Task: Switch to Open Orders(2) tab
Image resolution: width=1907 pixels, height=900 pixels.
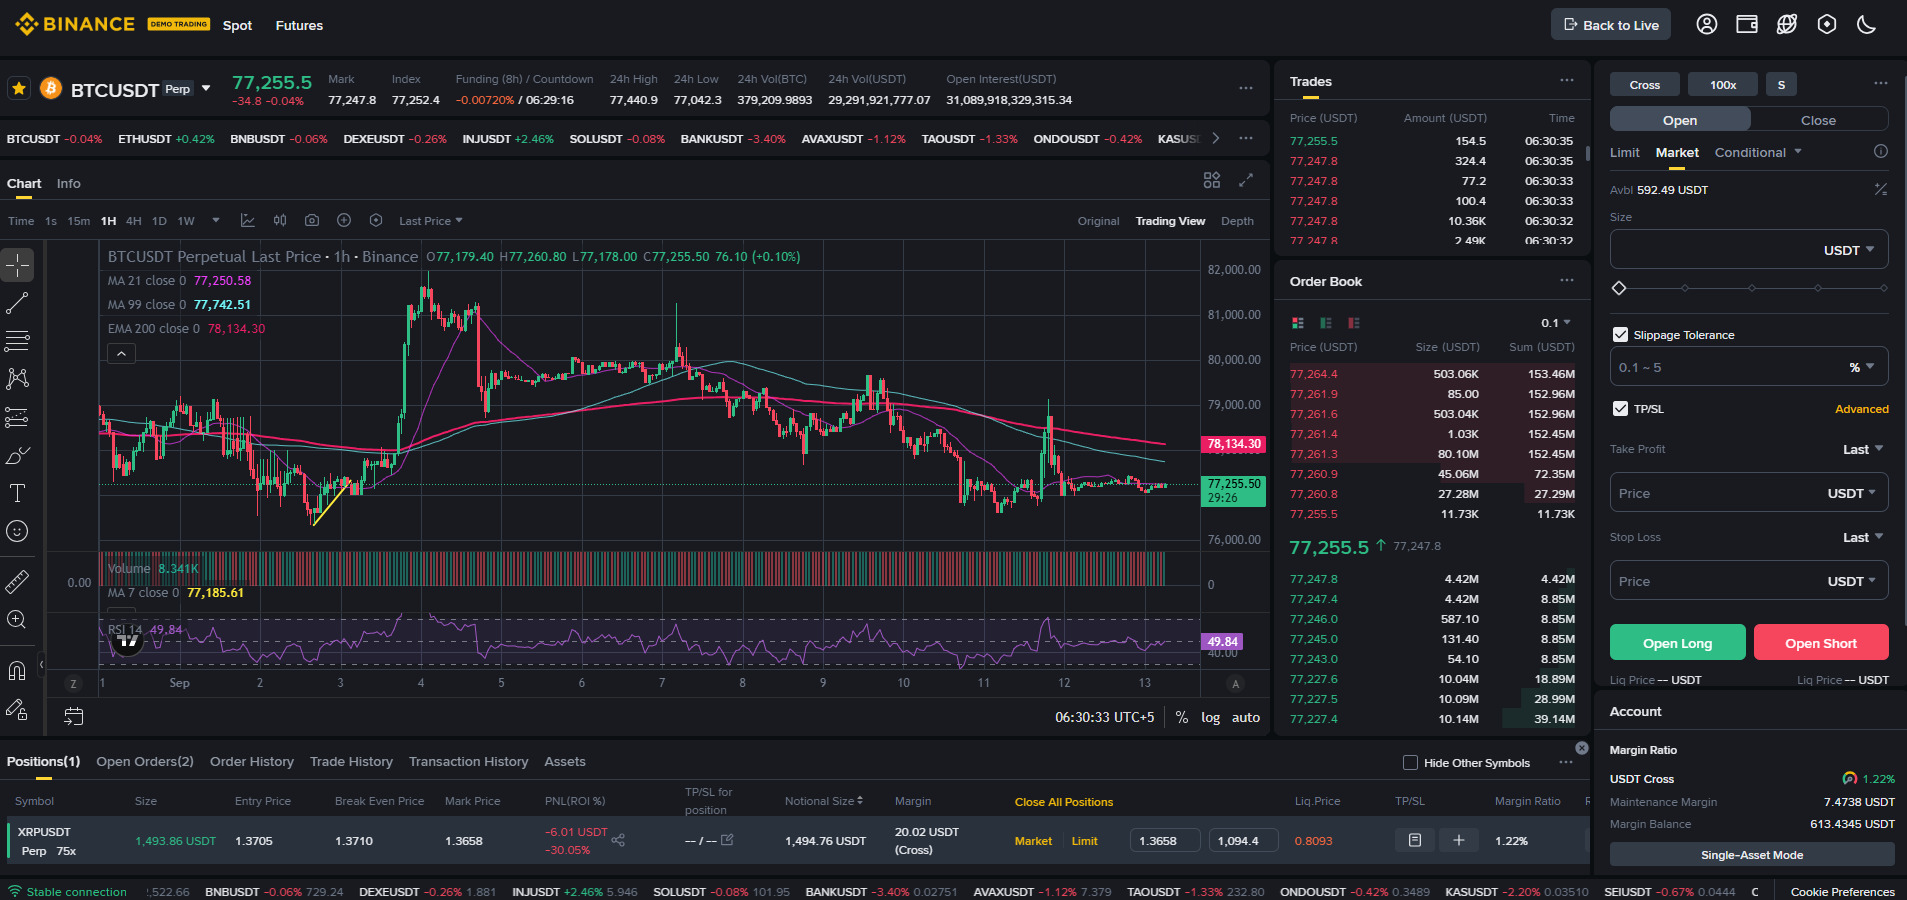Action: (x=145, y=762)
